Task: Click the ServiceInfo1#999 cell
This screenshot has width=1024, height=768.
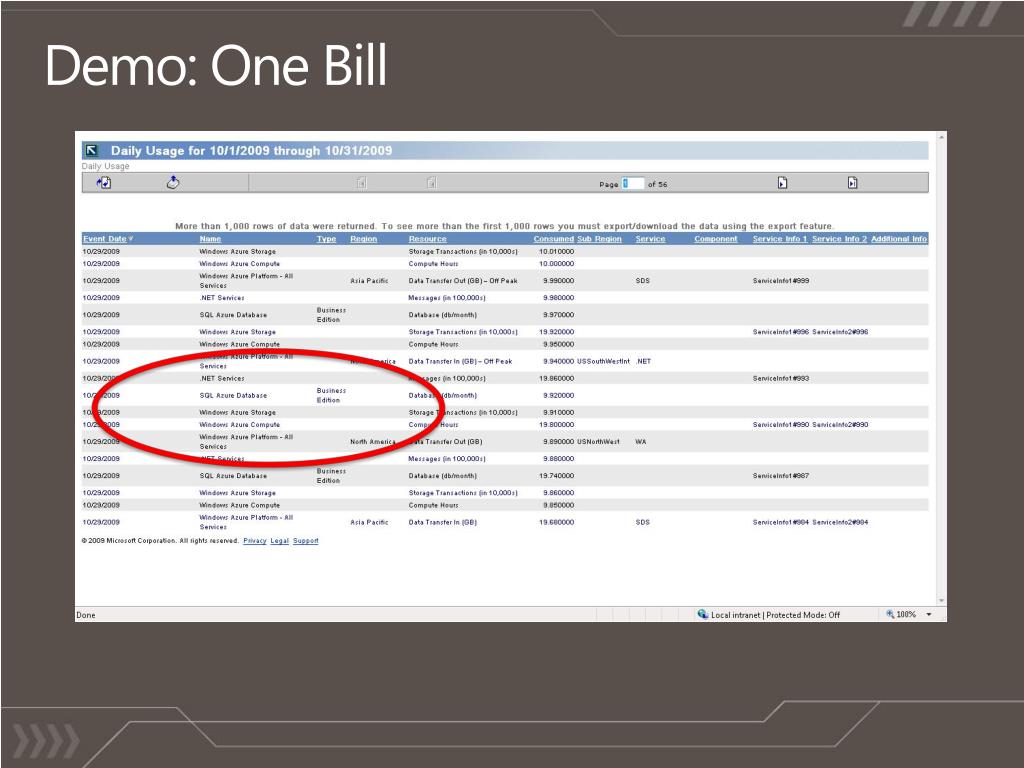Action: 780,281
